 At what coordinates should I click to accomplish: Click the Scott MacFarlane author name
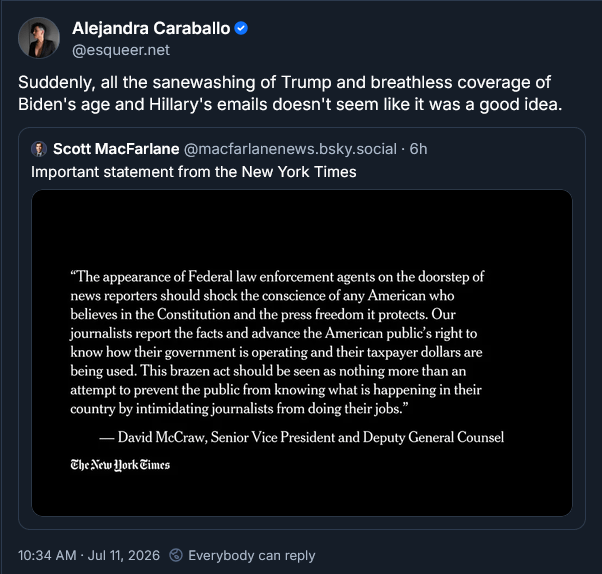pos(116,149)
